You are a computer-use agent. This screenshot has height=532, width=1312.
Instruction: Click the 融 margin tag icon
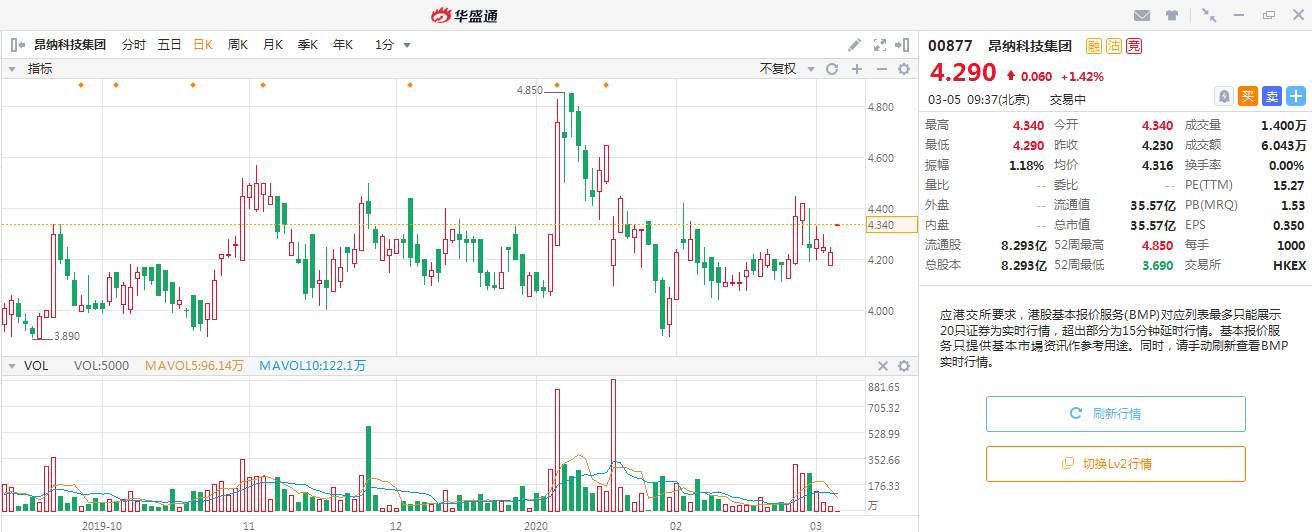1093,45
